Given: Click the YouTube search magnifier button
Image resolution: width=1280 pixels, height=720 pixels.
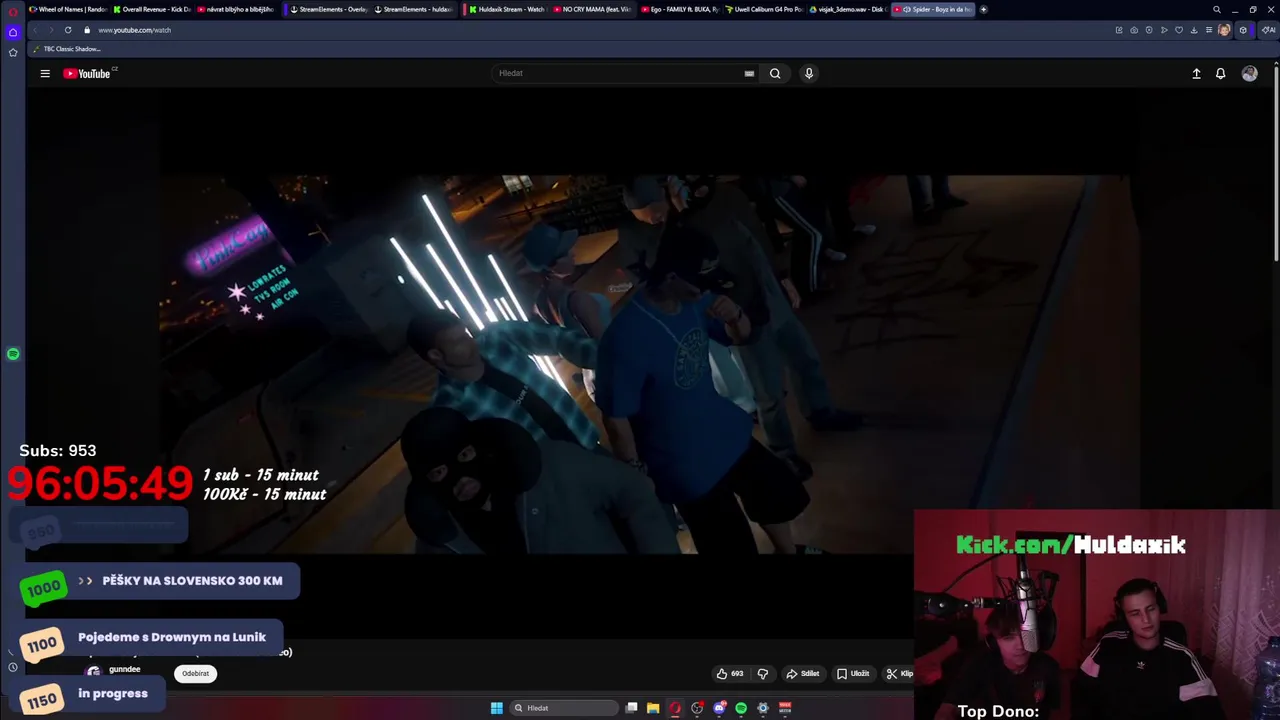Looking at the screenshot, I should point(775,73).
